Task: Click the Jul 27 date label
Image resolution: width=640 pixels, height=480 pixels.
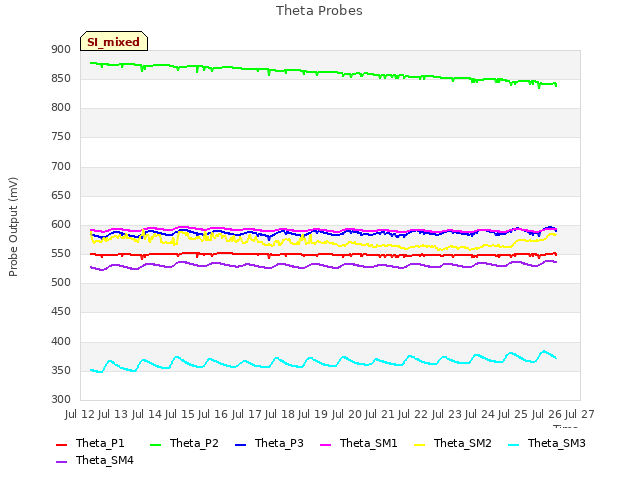Action: (x=580, y=414)
